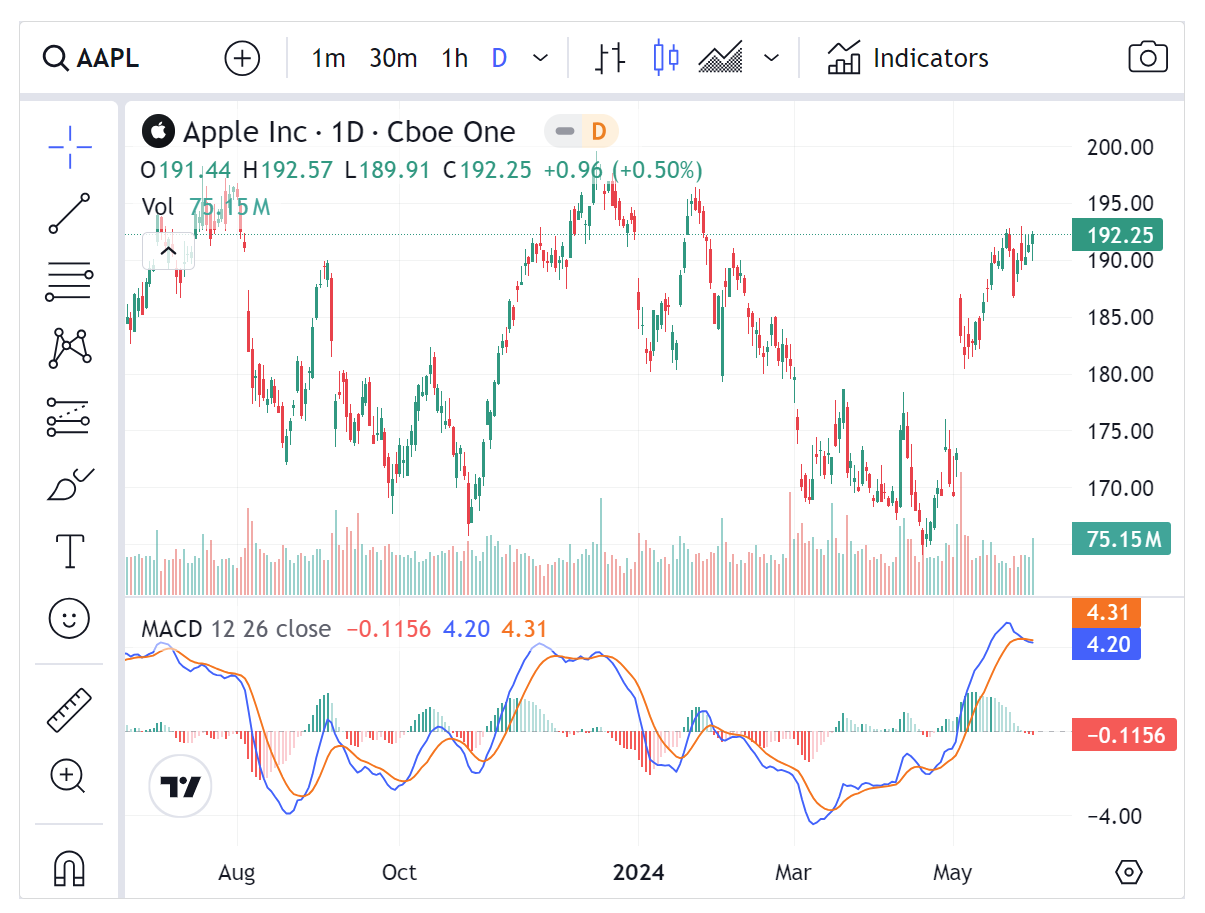The image size is (1205, 913).
Task: Toggle the candlestick chart style
Action: (666, 58)
